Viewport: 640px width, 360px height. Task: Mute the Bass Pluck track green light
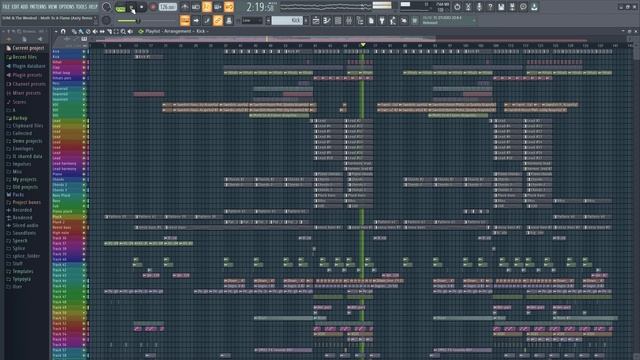(84, 196)
